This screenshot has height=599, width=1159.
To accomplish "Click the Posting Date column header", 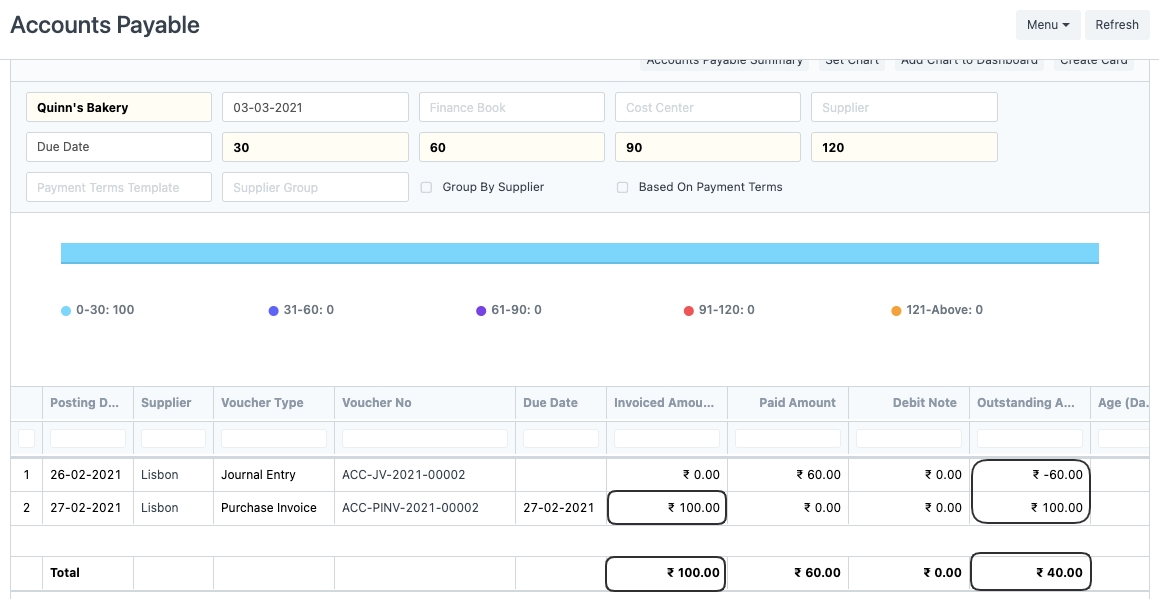I will pos(85,403).
